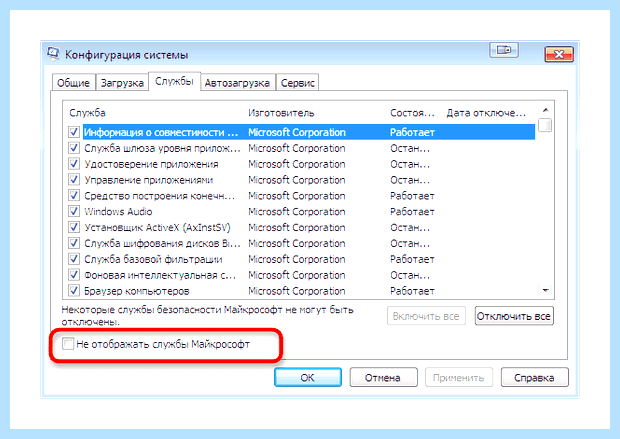Open help with the Справка button
Image resolution: width=620 pixels, height=439 pixels.
535,377
